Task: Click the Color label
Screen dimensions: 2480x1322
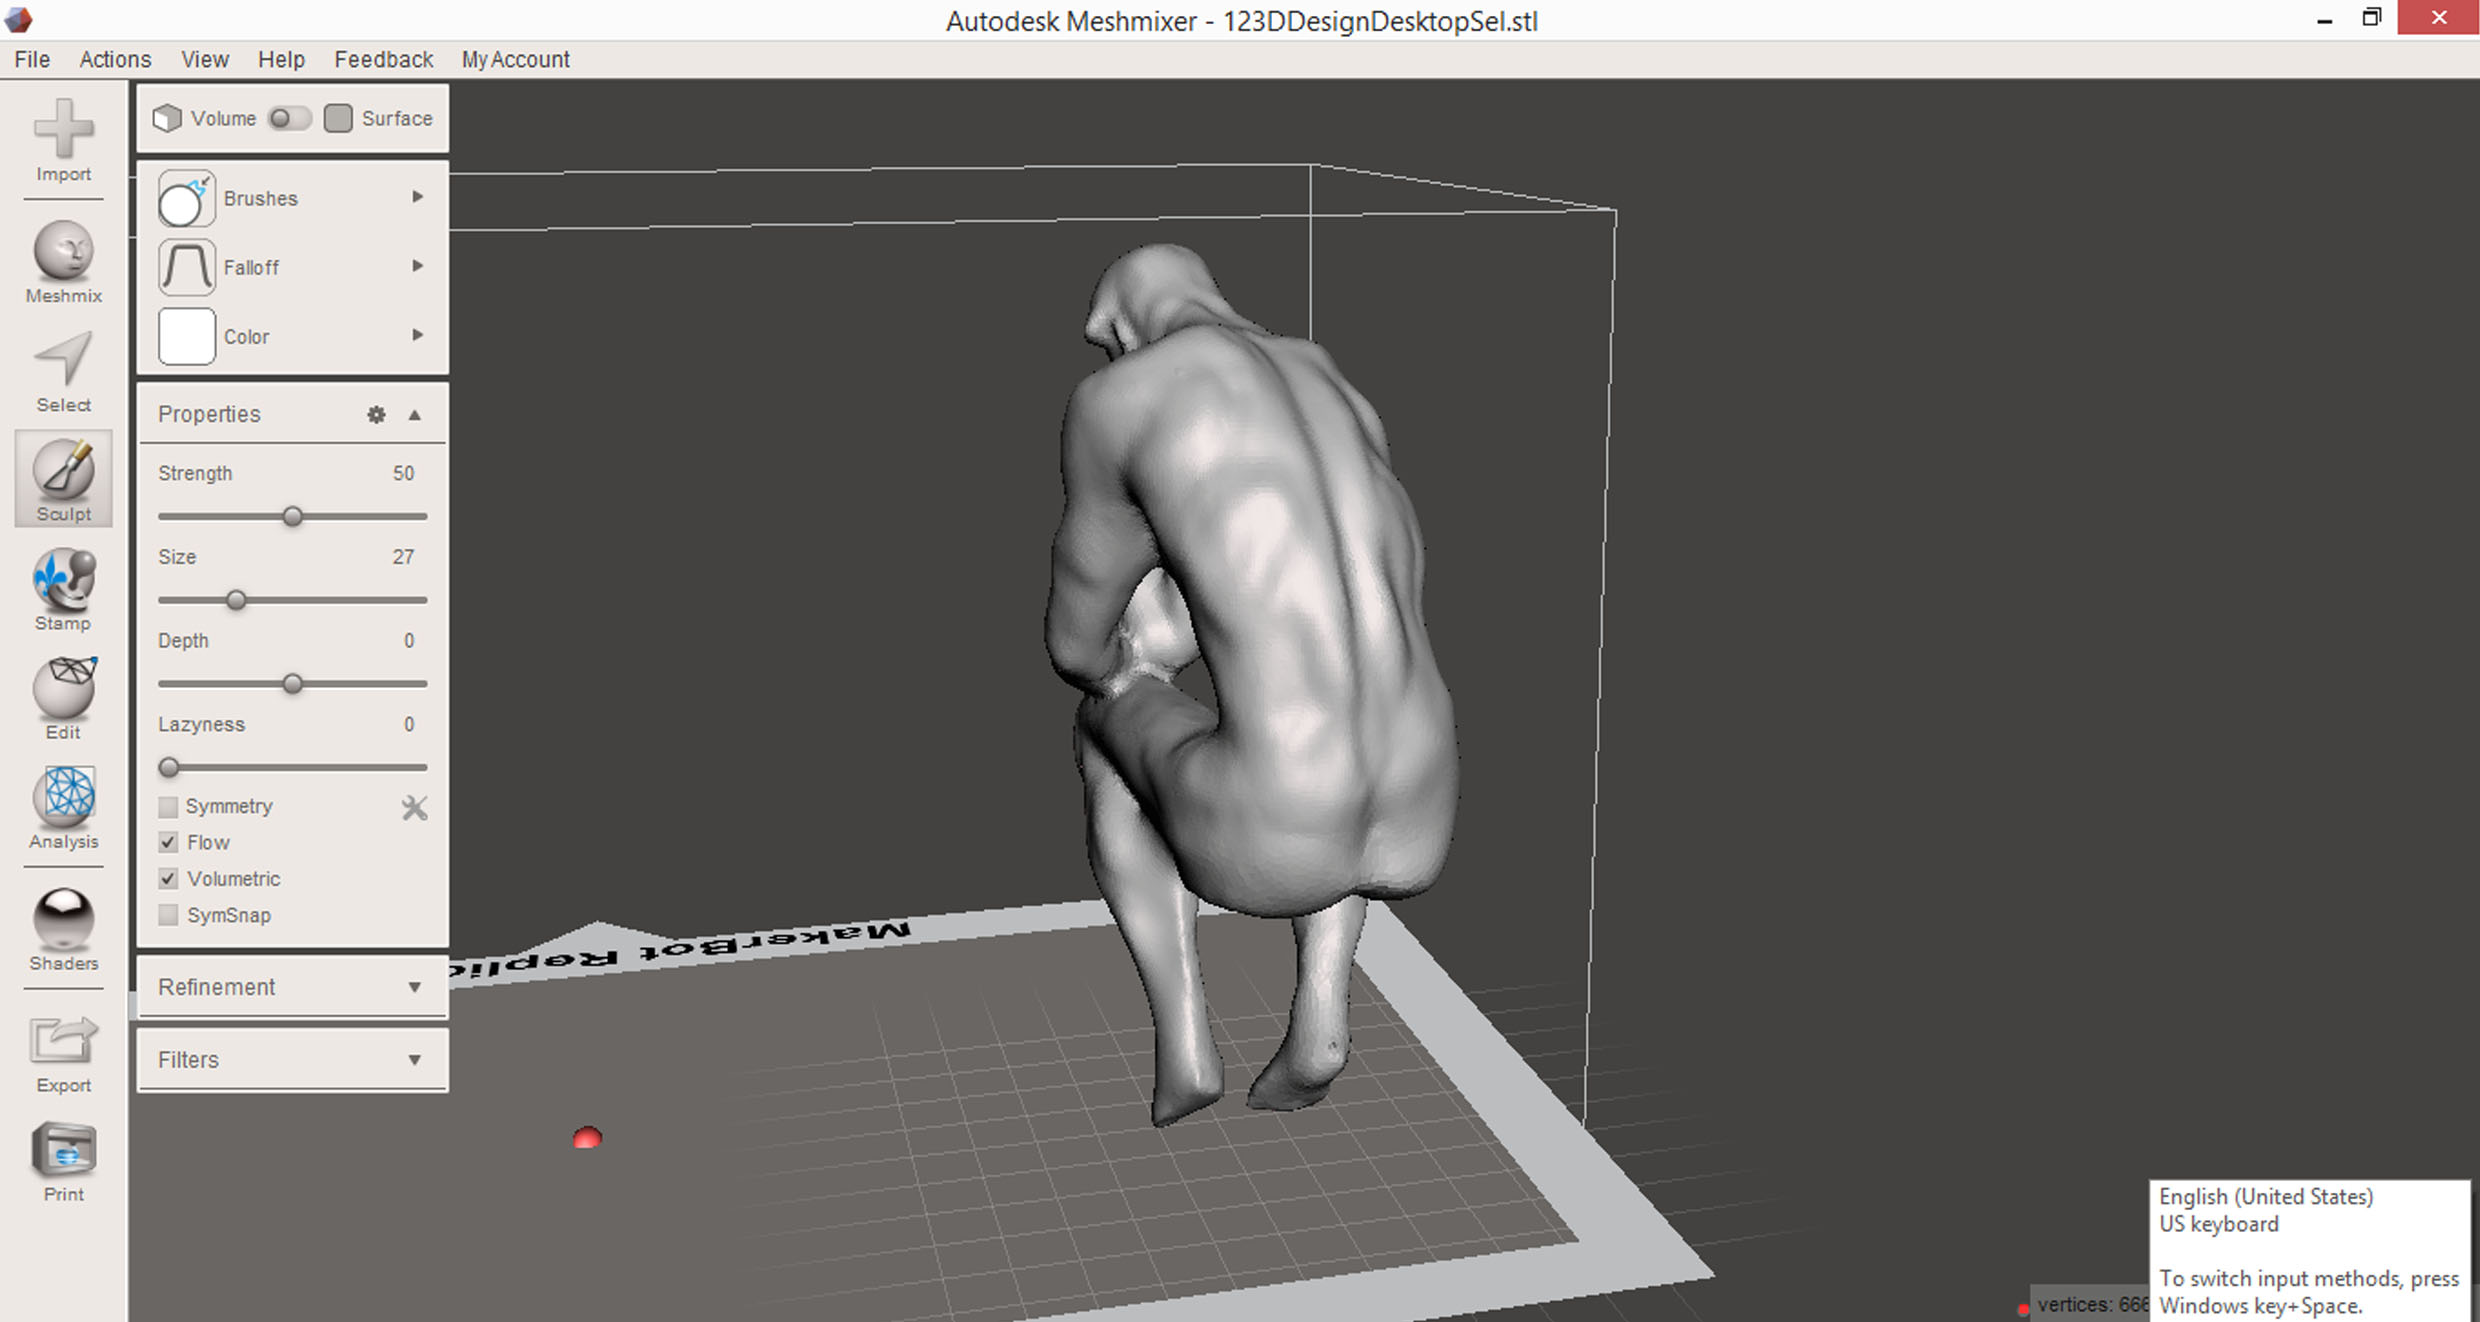Action: click(246, 336)
